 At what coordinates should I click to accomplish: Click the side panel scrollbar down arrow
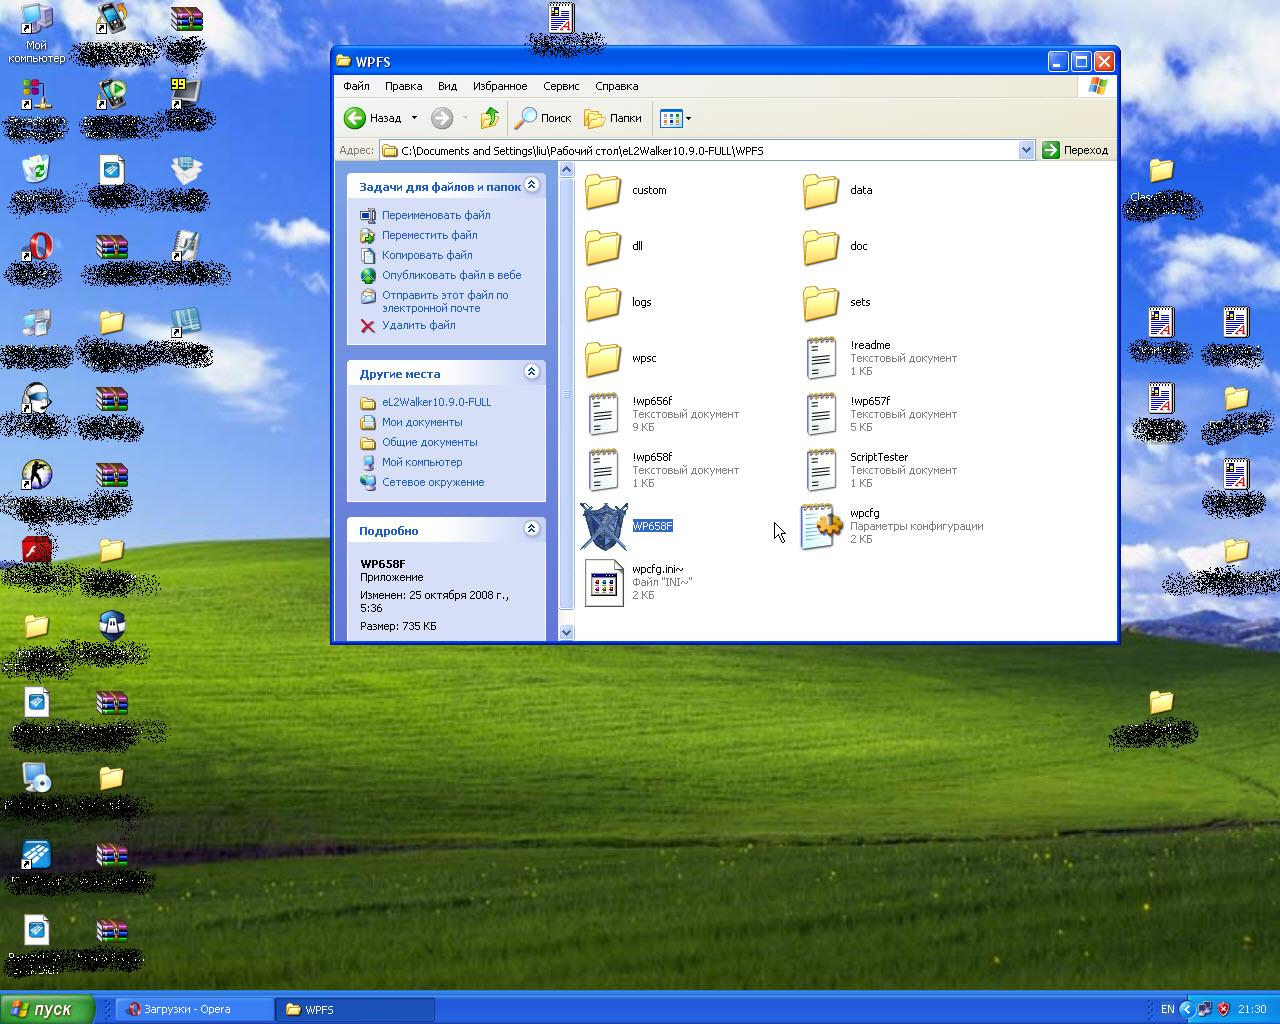(567, 632)
